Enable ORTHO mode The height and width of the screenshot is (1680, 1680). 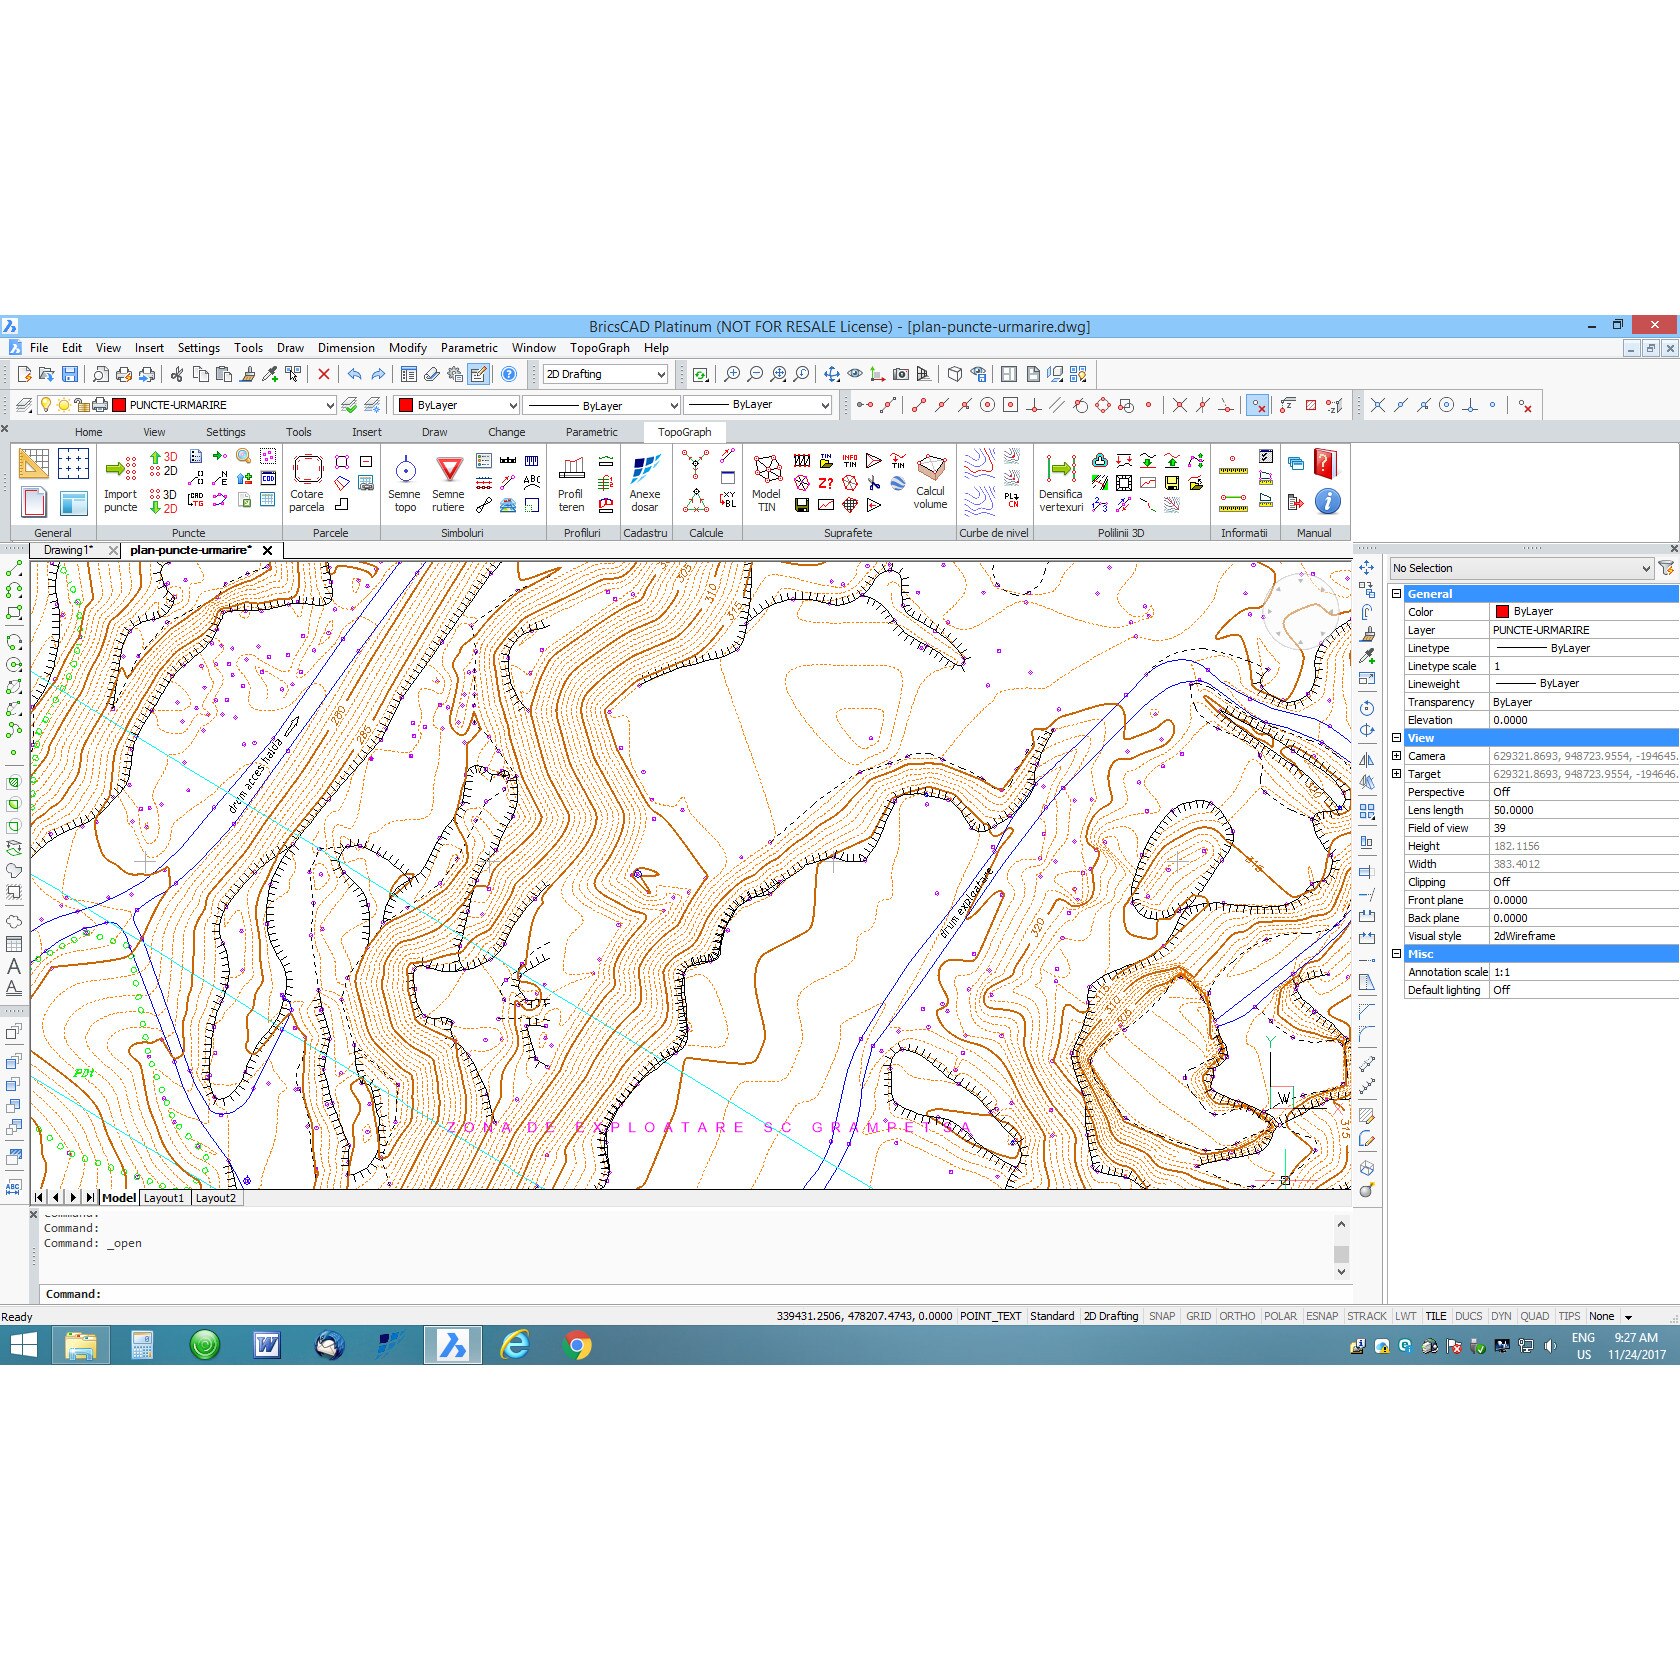tap(1238, 1316)
